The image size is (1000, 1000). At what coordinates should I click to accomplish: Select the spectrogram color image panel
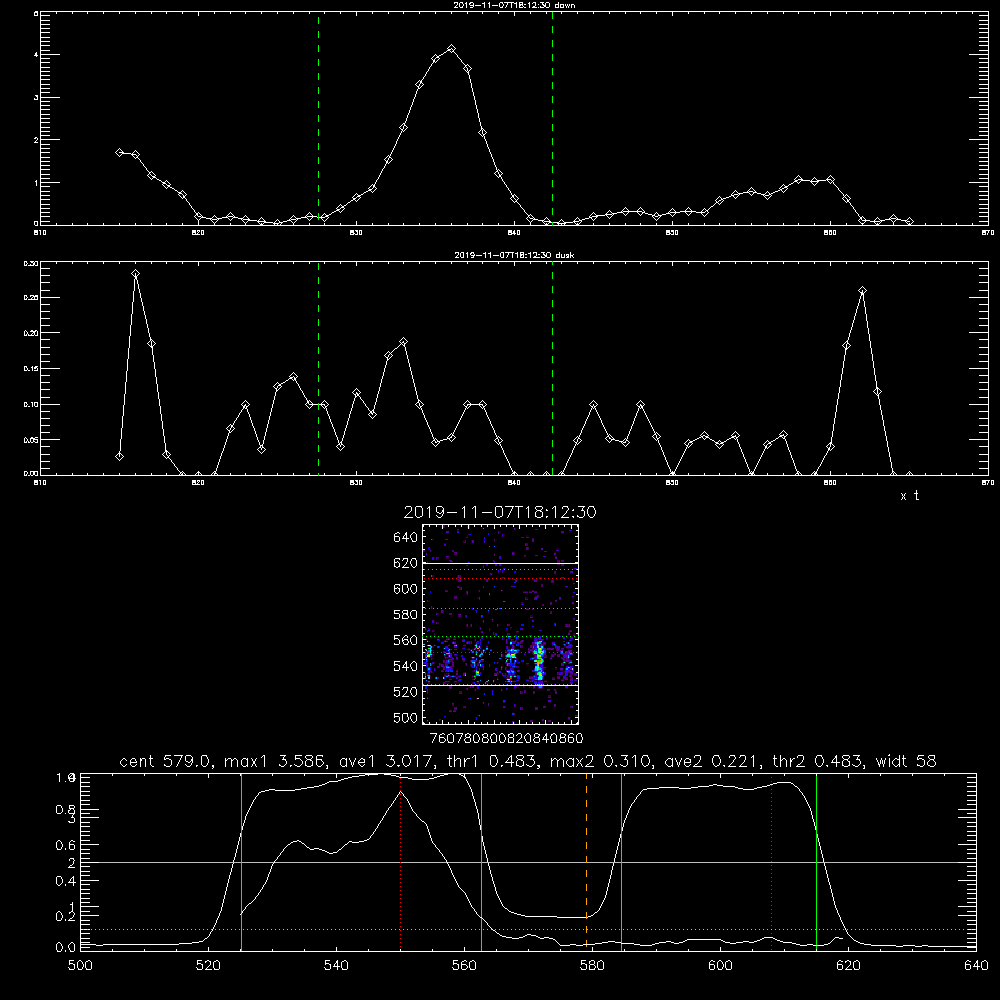pyautogui.click(x=500, y=624)
